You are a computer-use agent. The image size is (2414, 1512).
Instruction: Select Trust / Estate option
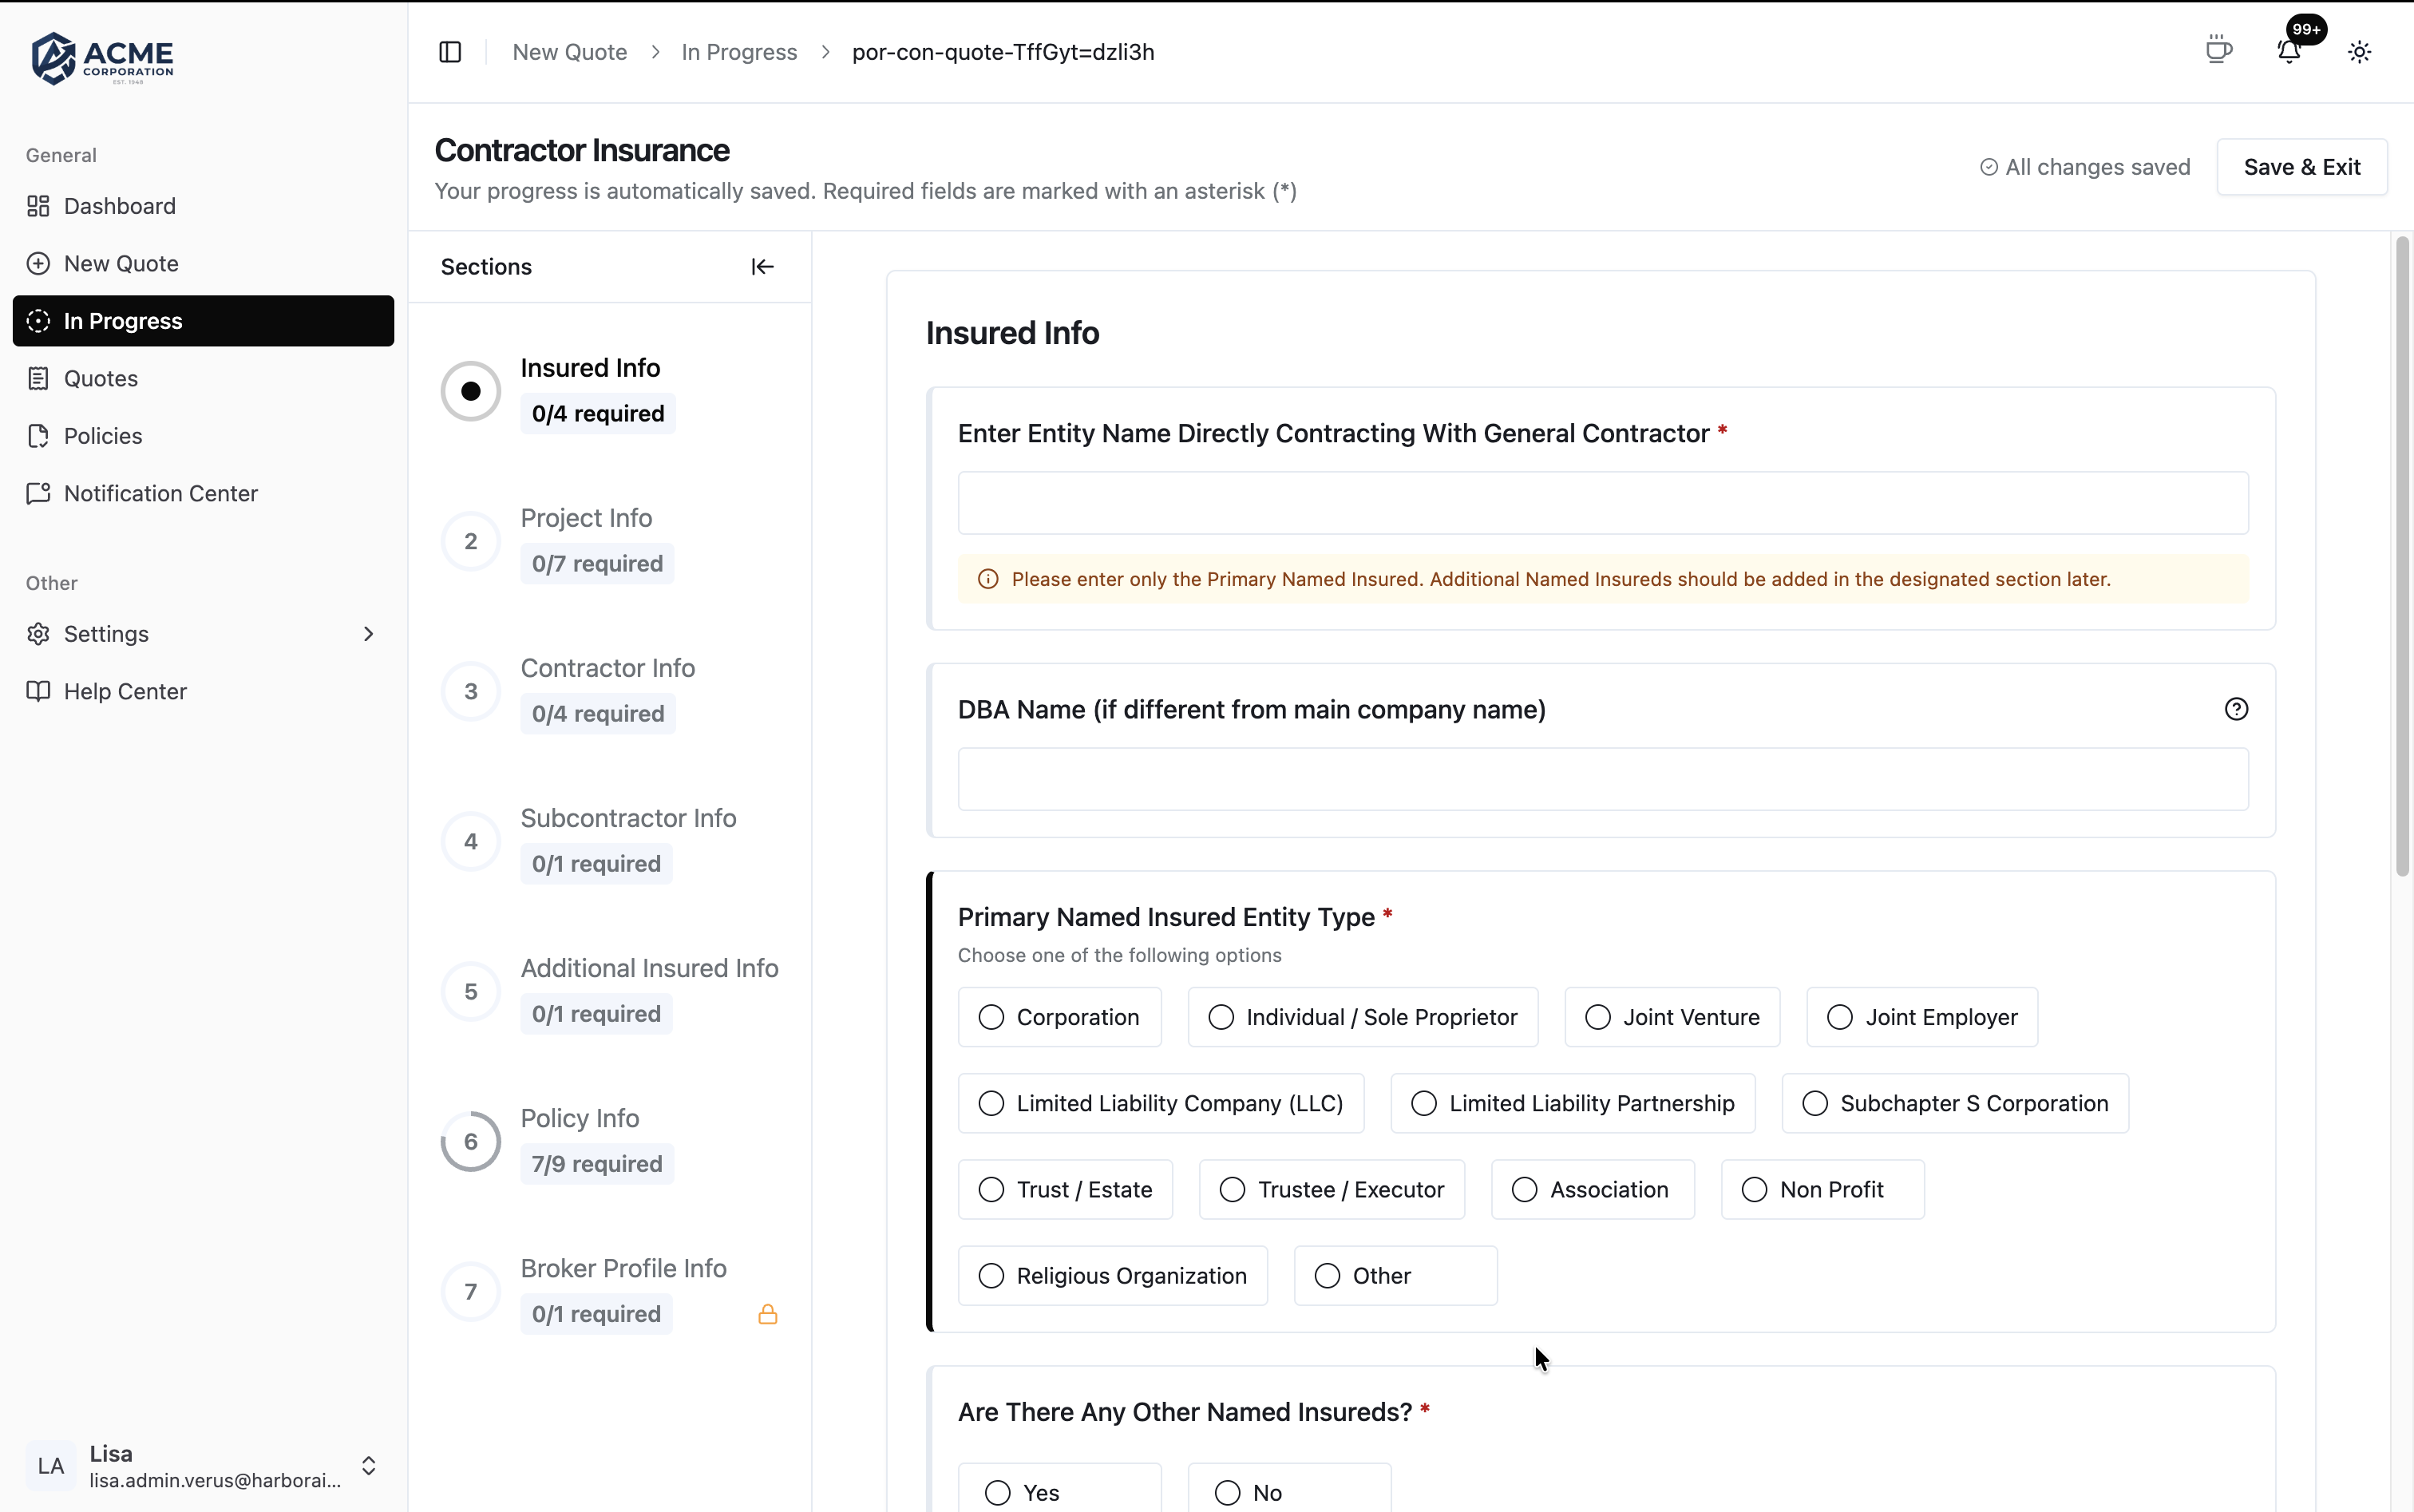click(1065, 1189)
